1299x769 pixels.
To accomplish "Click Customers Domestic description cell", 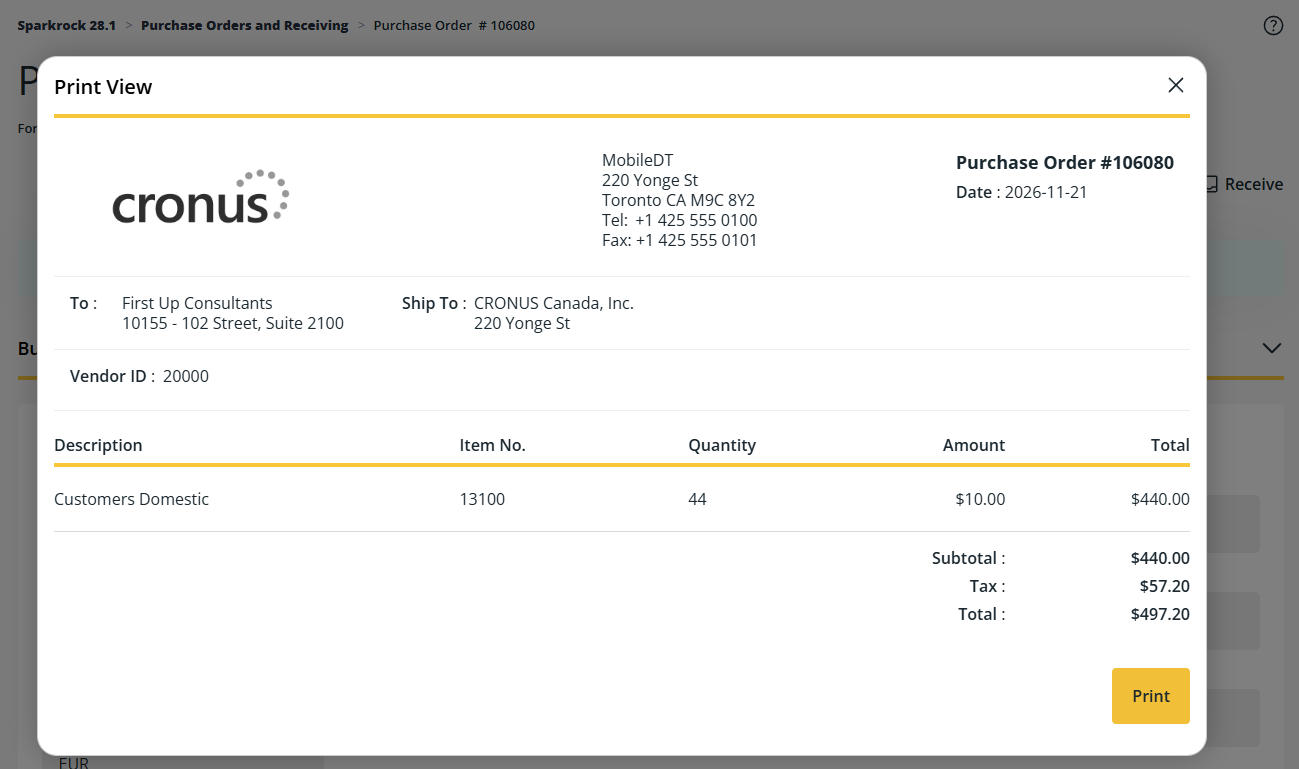I will pos(132,499).
